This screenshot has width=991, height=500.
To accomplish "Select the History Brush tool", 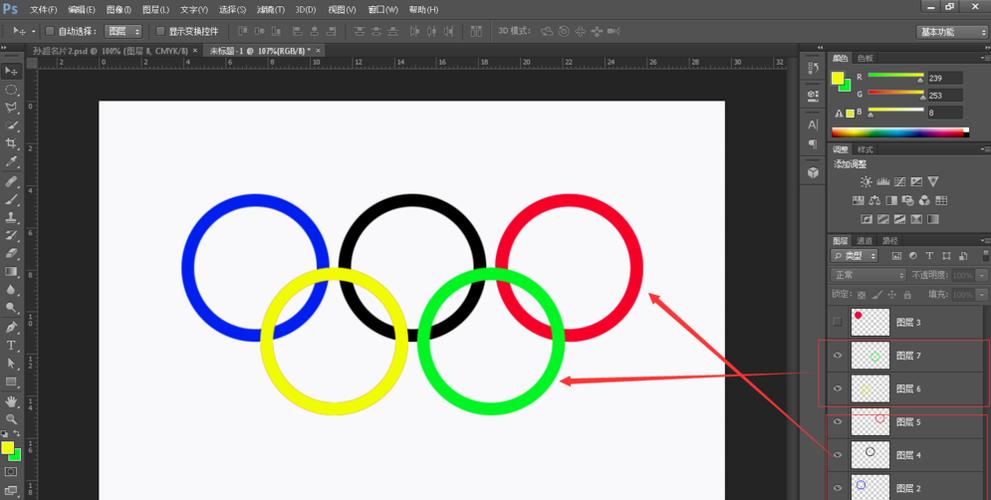I will click(11, 236).
